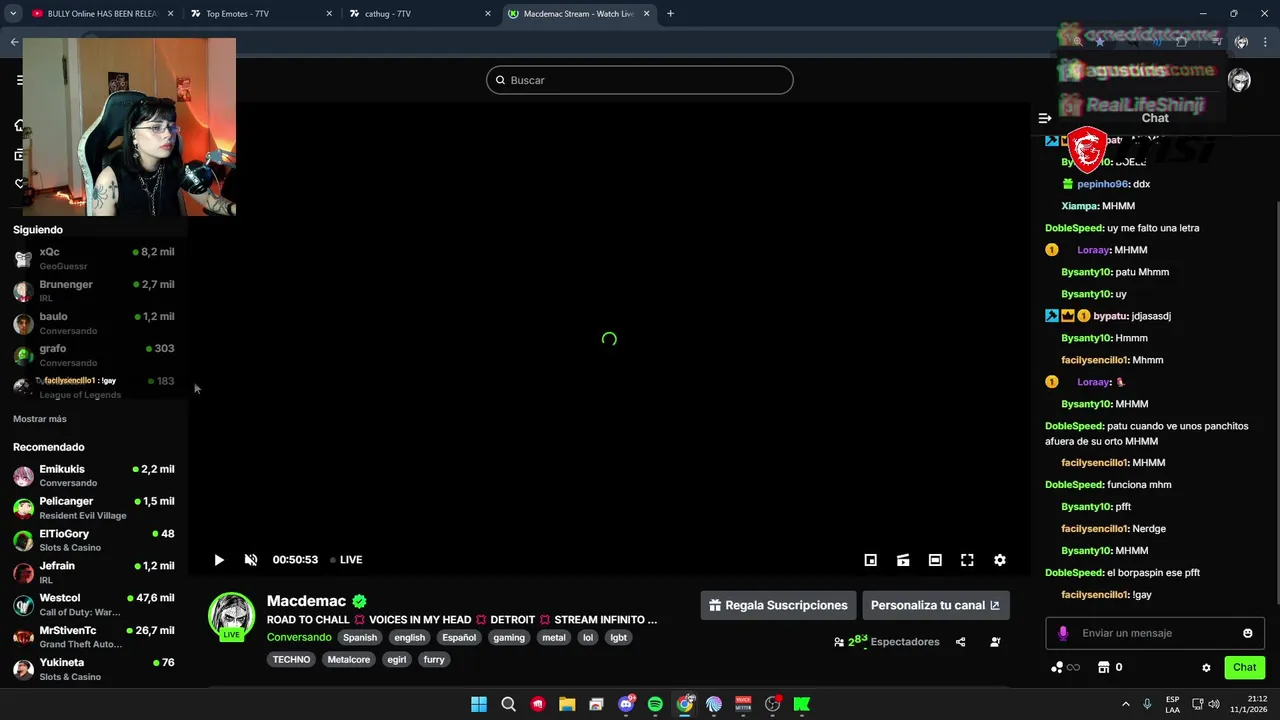Image resolution: width=1280 pixels, height=720 pixels.
Task: Jump to the LIVE indicator in the player
Action: pyautogui.click(x=347, y=560)
